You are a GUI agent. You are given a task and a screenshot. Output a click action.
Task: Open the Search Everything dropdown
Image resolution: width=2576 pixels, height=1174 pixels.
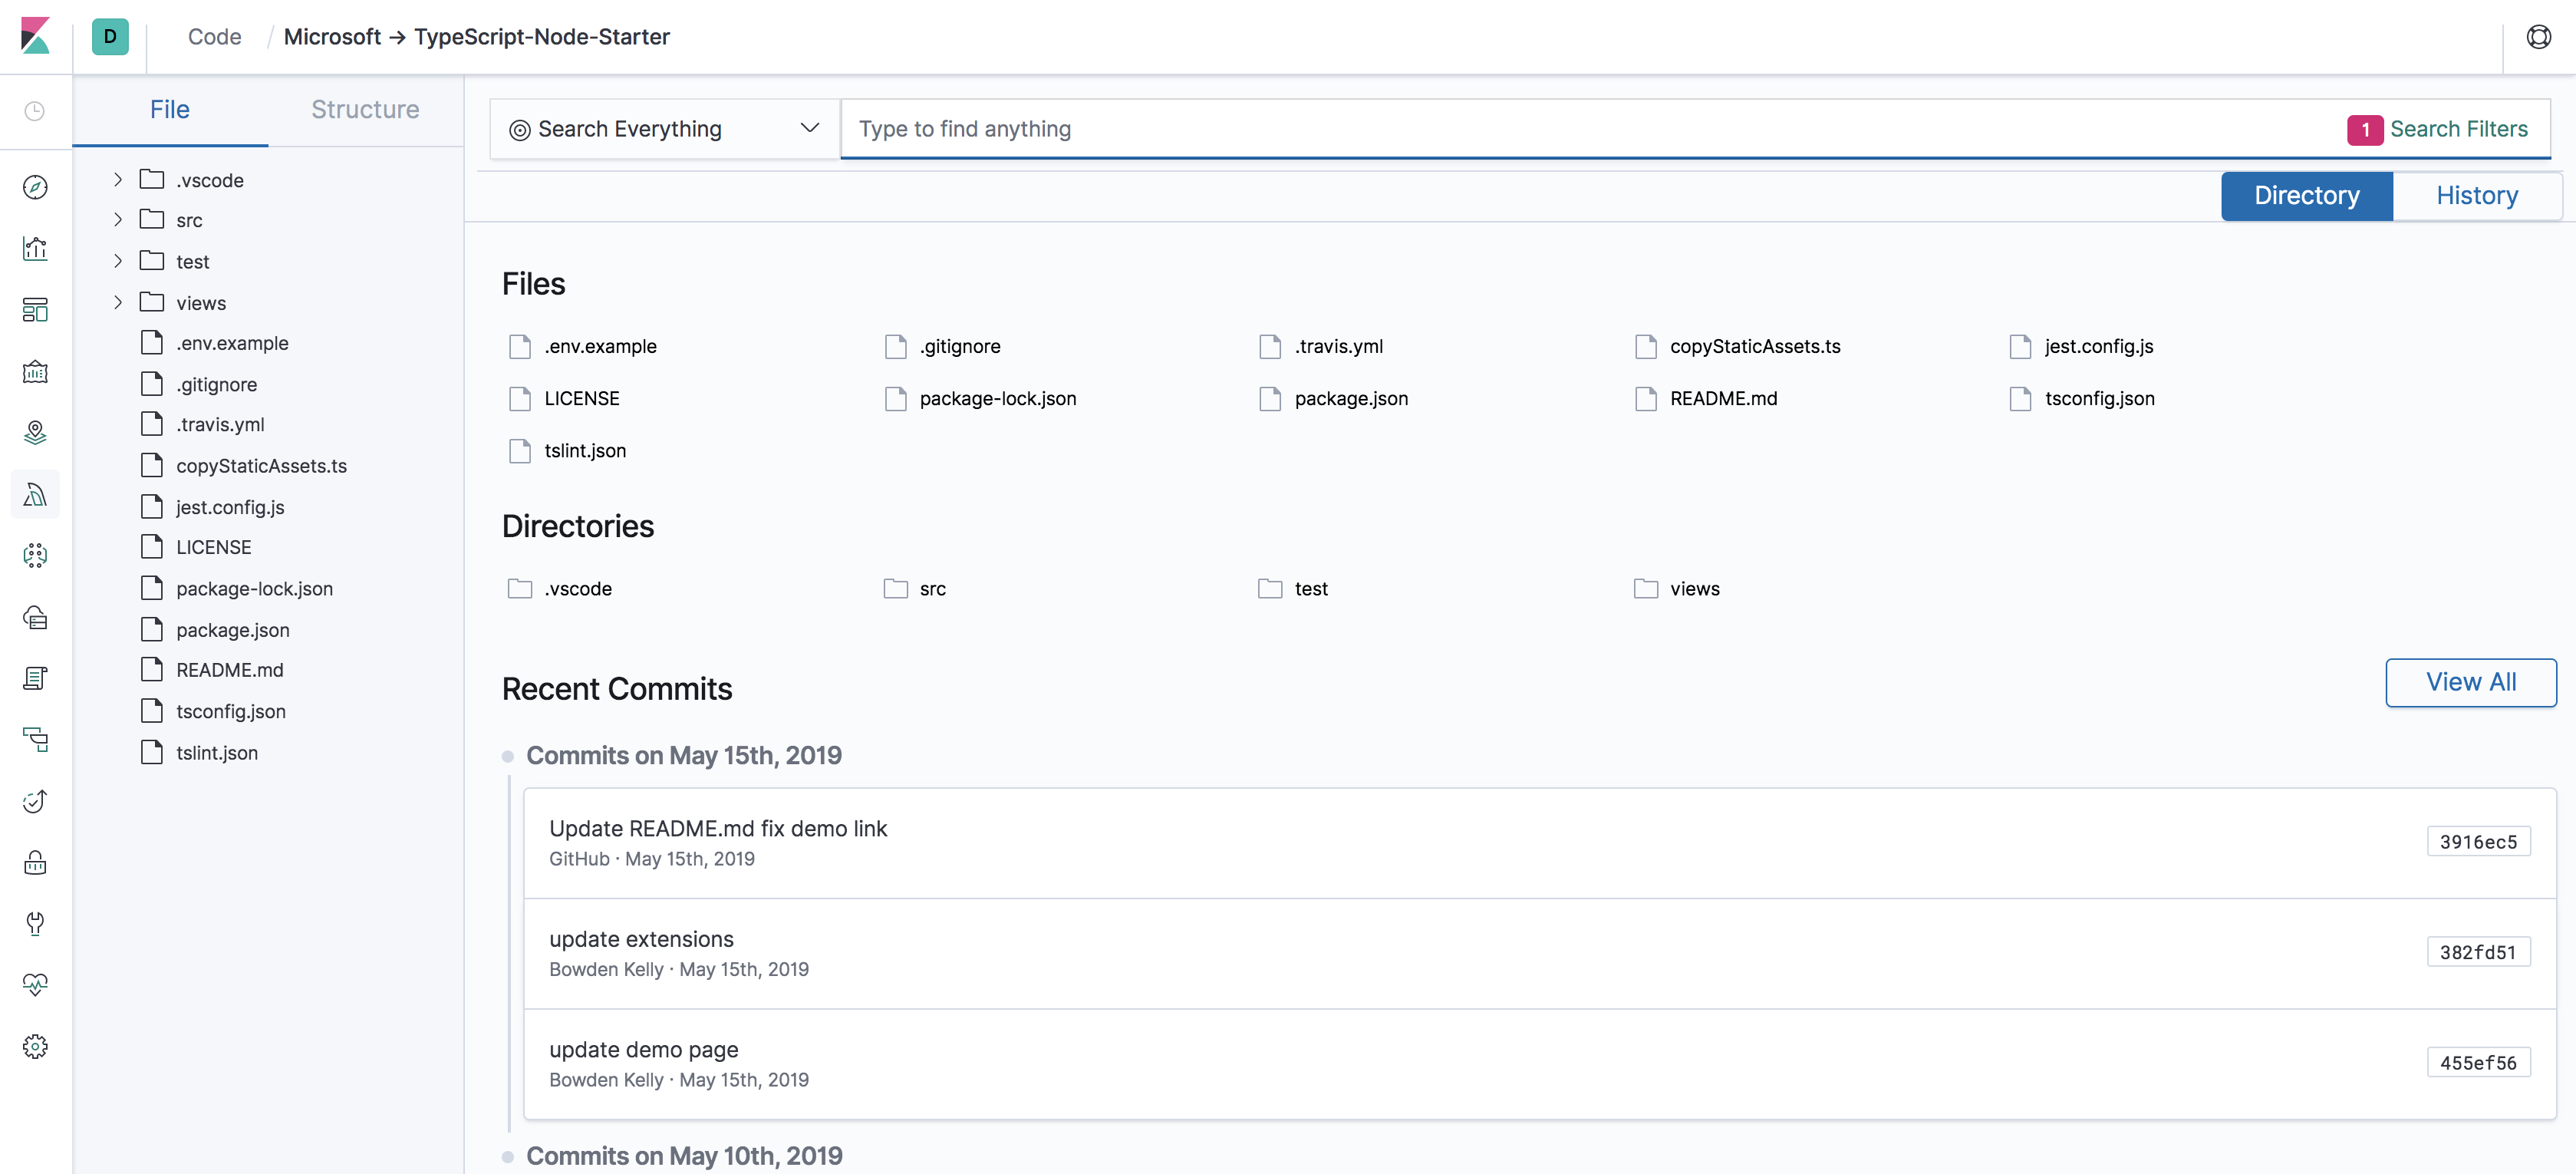click(x=664, y=129)
